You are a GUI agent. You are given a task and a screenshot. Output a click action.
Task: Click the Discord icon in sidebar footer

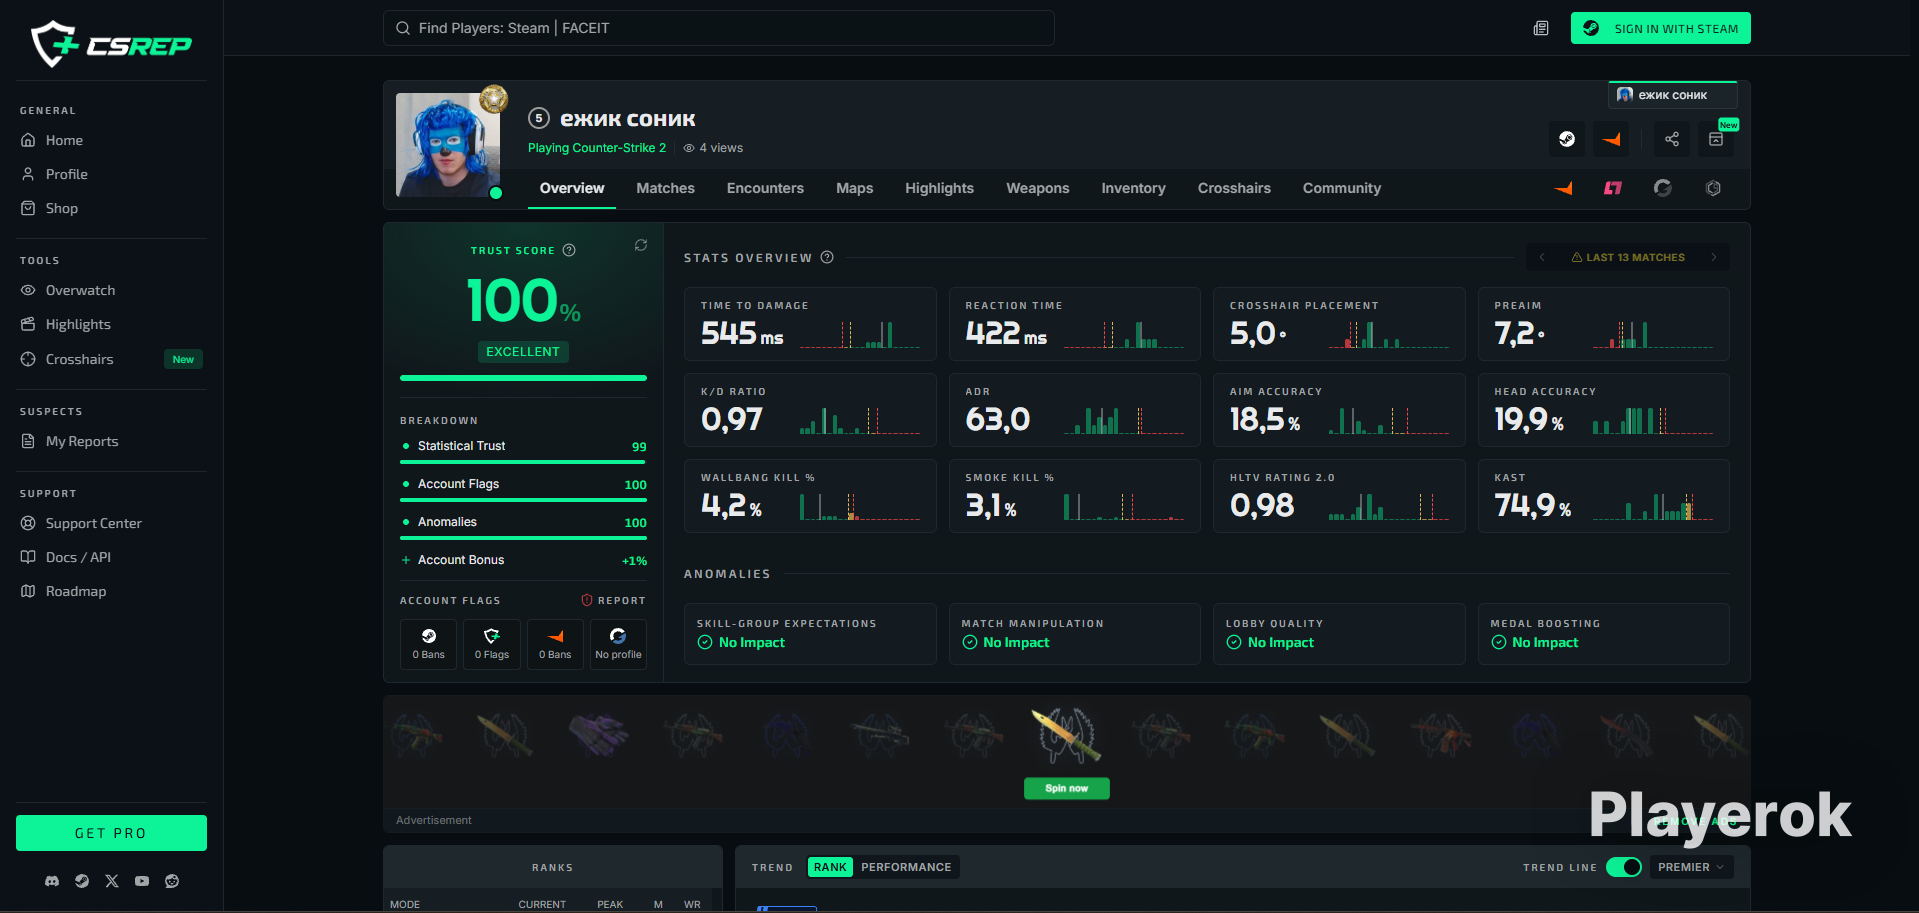coord(52,881)
